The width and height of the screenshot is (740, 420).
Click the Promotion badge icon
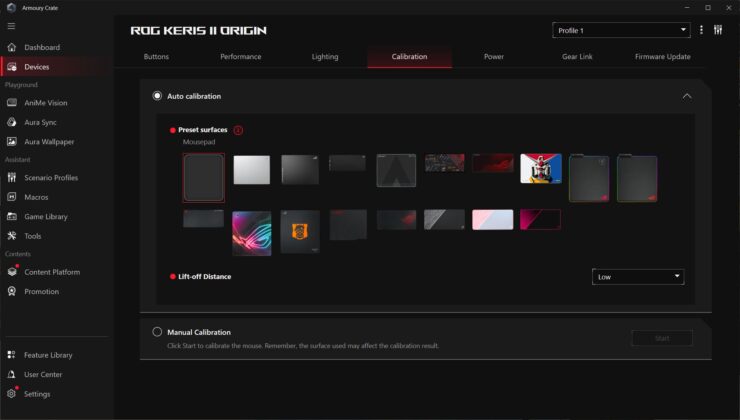pos(12,291)
